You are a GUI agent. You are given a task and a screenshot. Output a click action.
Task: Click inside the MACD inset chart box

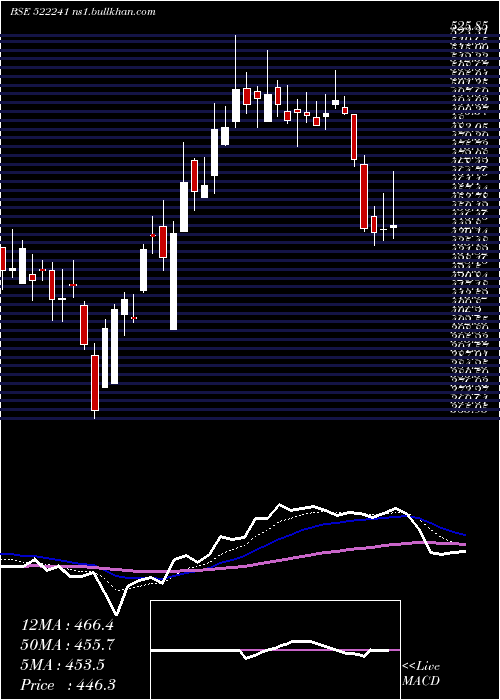click(x=275, y=650)
